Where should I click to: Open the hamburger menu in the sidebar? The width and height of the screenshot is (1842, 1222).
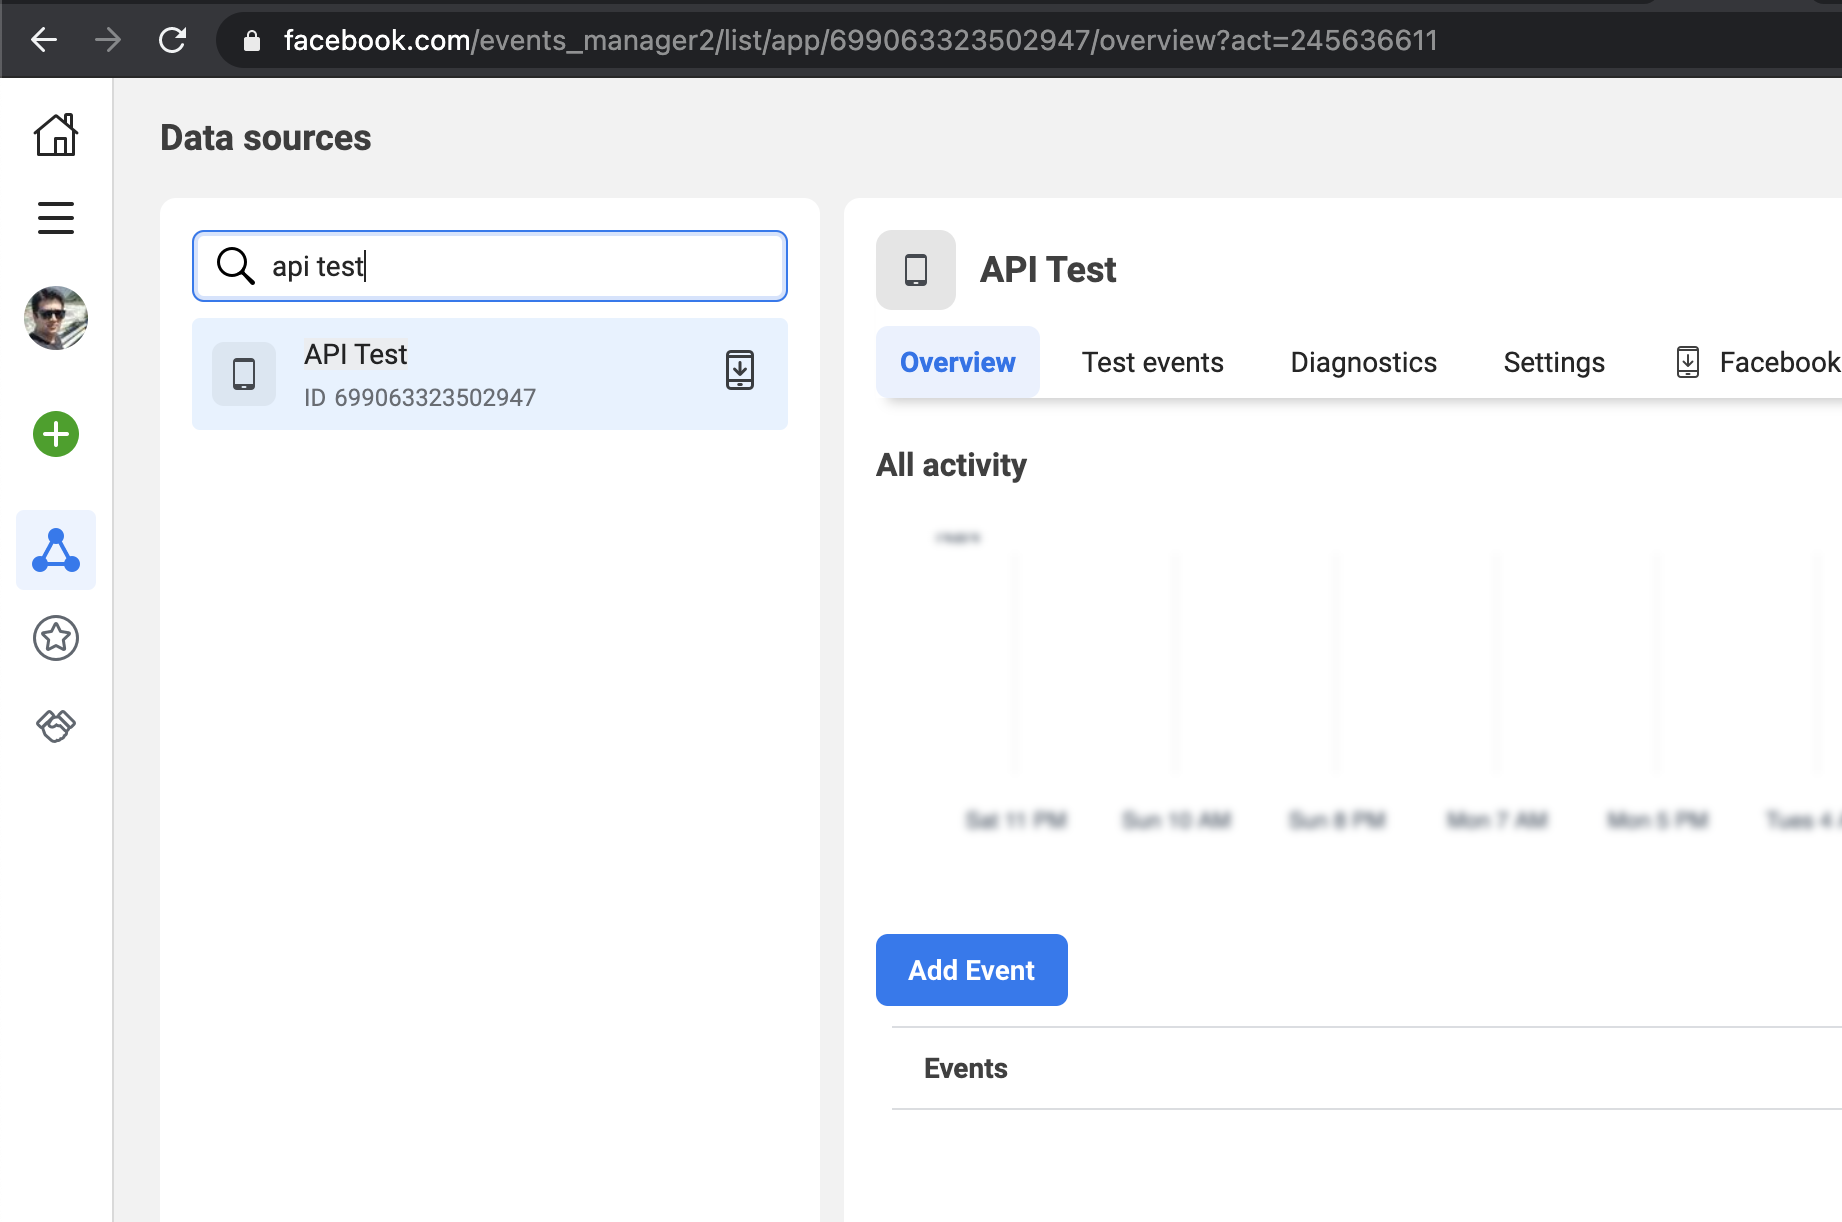(x=56, y=218)
